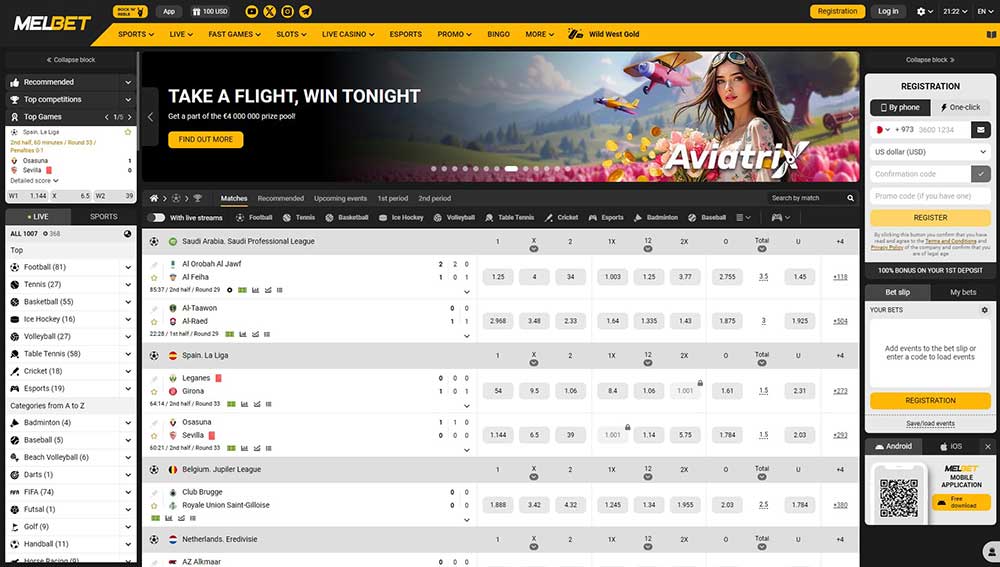Click the top Registration button
1000x567 pixels.
[x=837, y=11]
